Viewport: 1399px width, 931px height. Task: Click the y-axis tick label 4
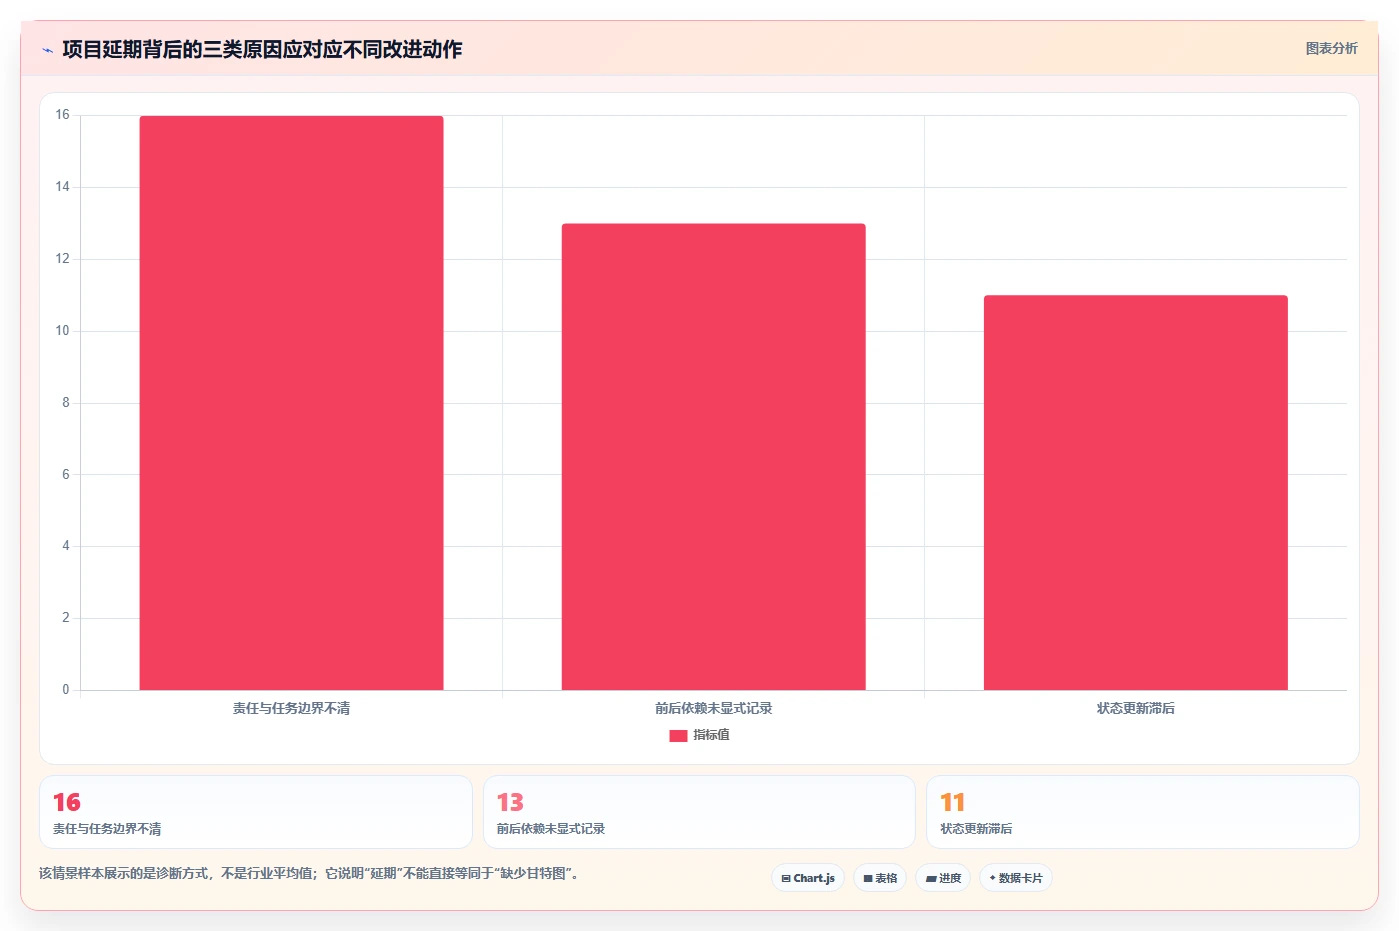66,546
